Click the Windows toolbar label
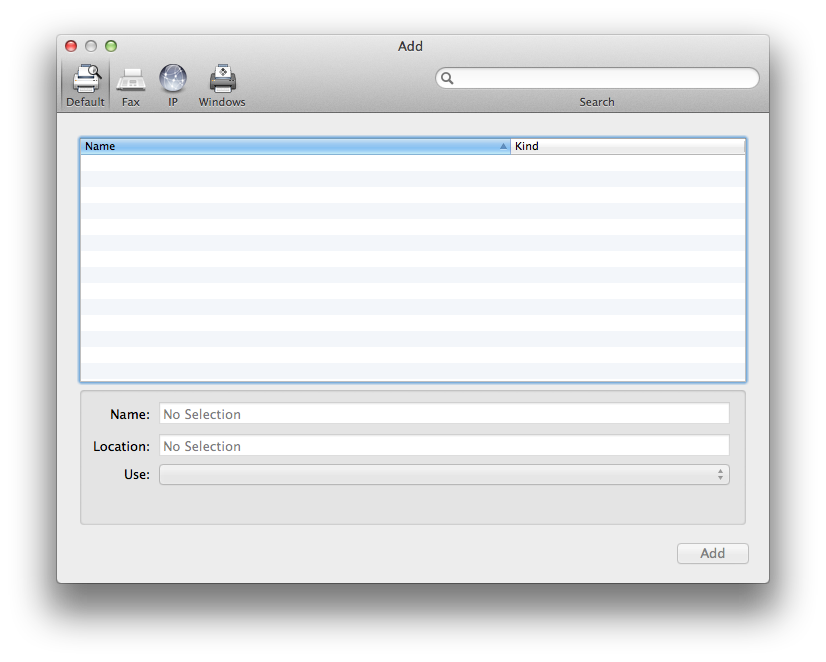 point(222,102)
